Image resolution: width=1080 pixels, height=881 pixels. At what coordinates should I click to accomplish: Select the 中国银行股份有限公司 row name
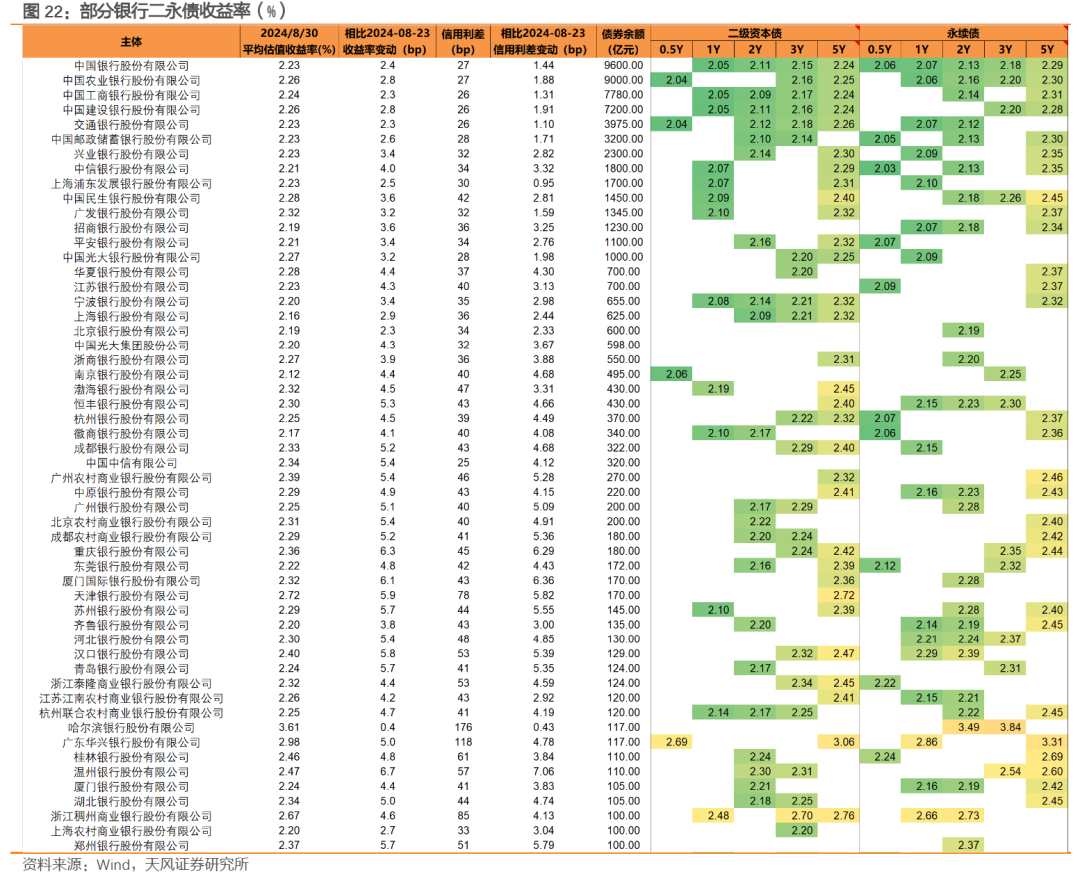click(131, 65)
